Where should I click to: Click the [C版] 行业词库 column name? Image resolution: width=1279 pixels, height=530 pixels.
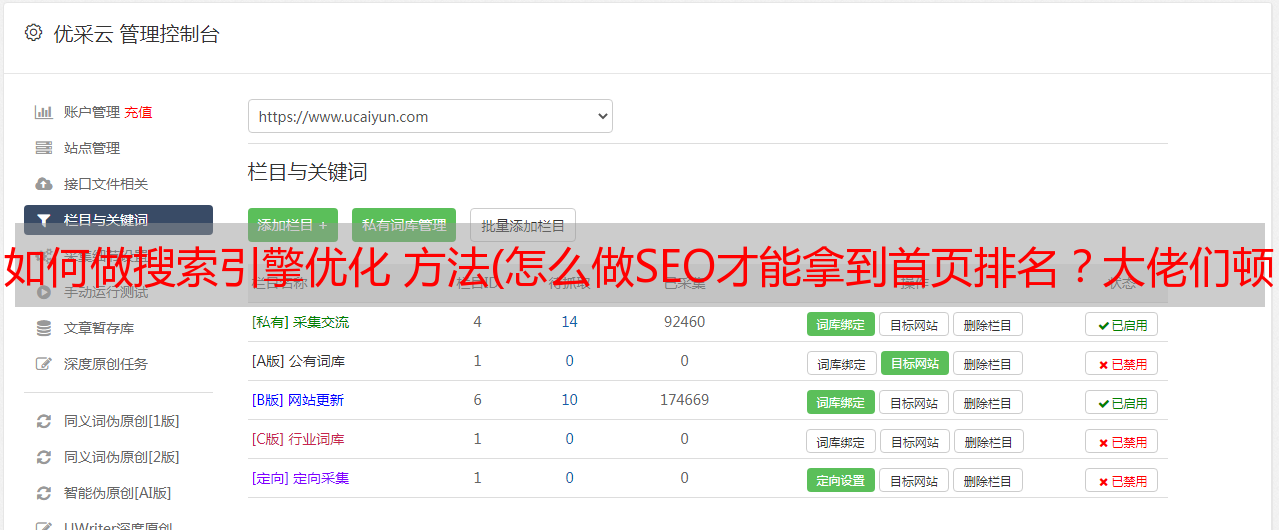pyautogui.click(x=298, y=439)
